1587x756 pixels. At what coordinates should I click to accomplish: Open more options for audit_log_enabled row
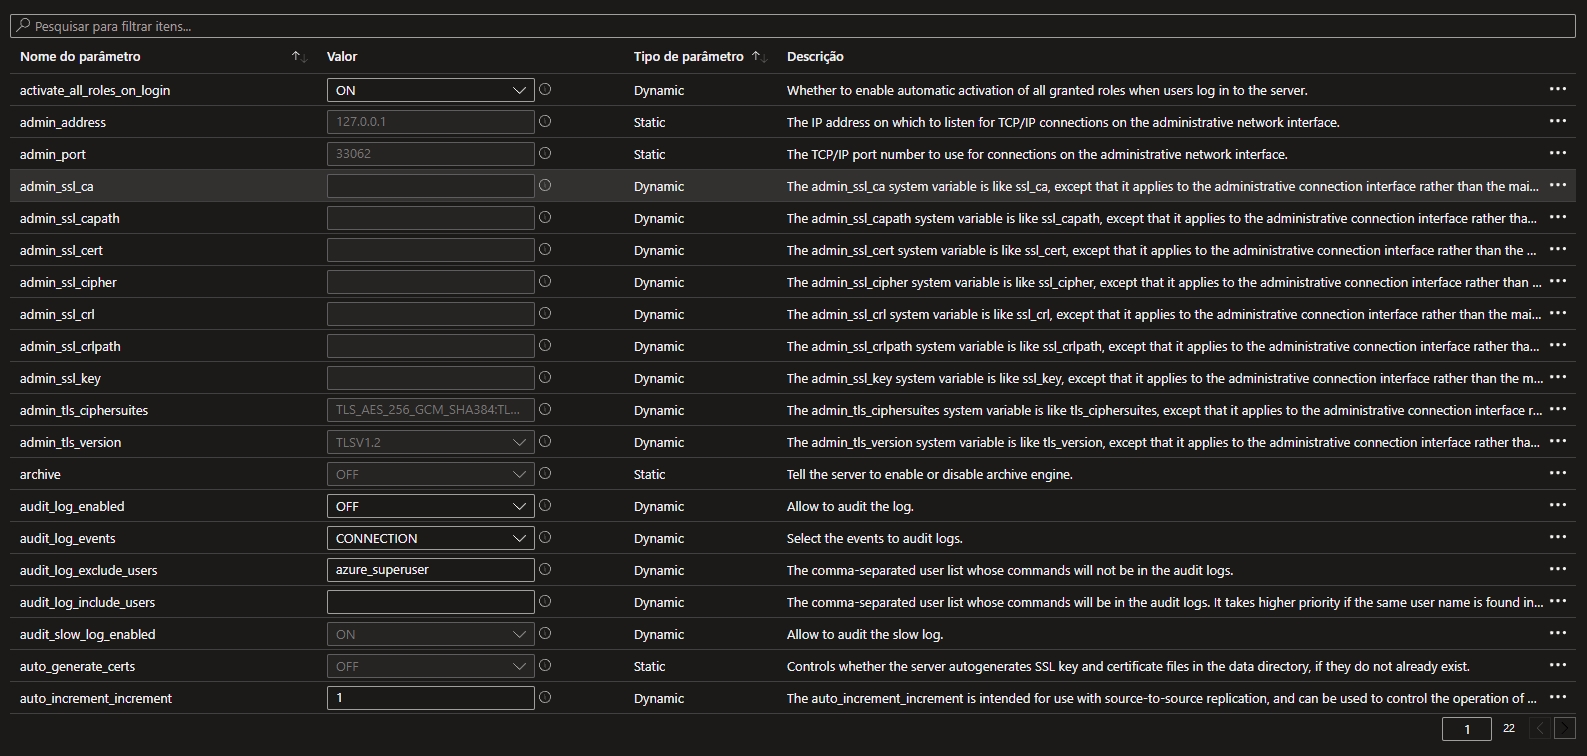click(x=1557, y=505)
